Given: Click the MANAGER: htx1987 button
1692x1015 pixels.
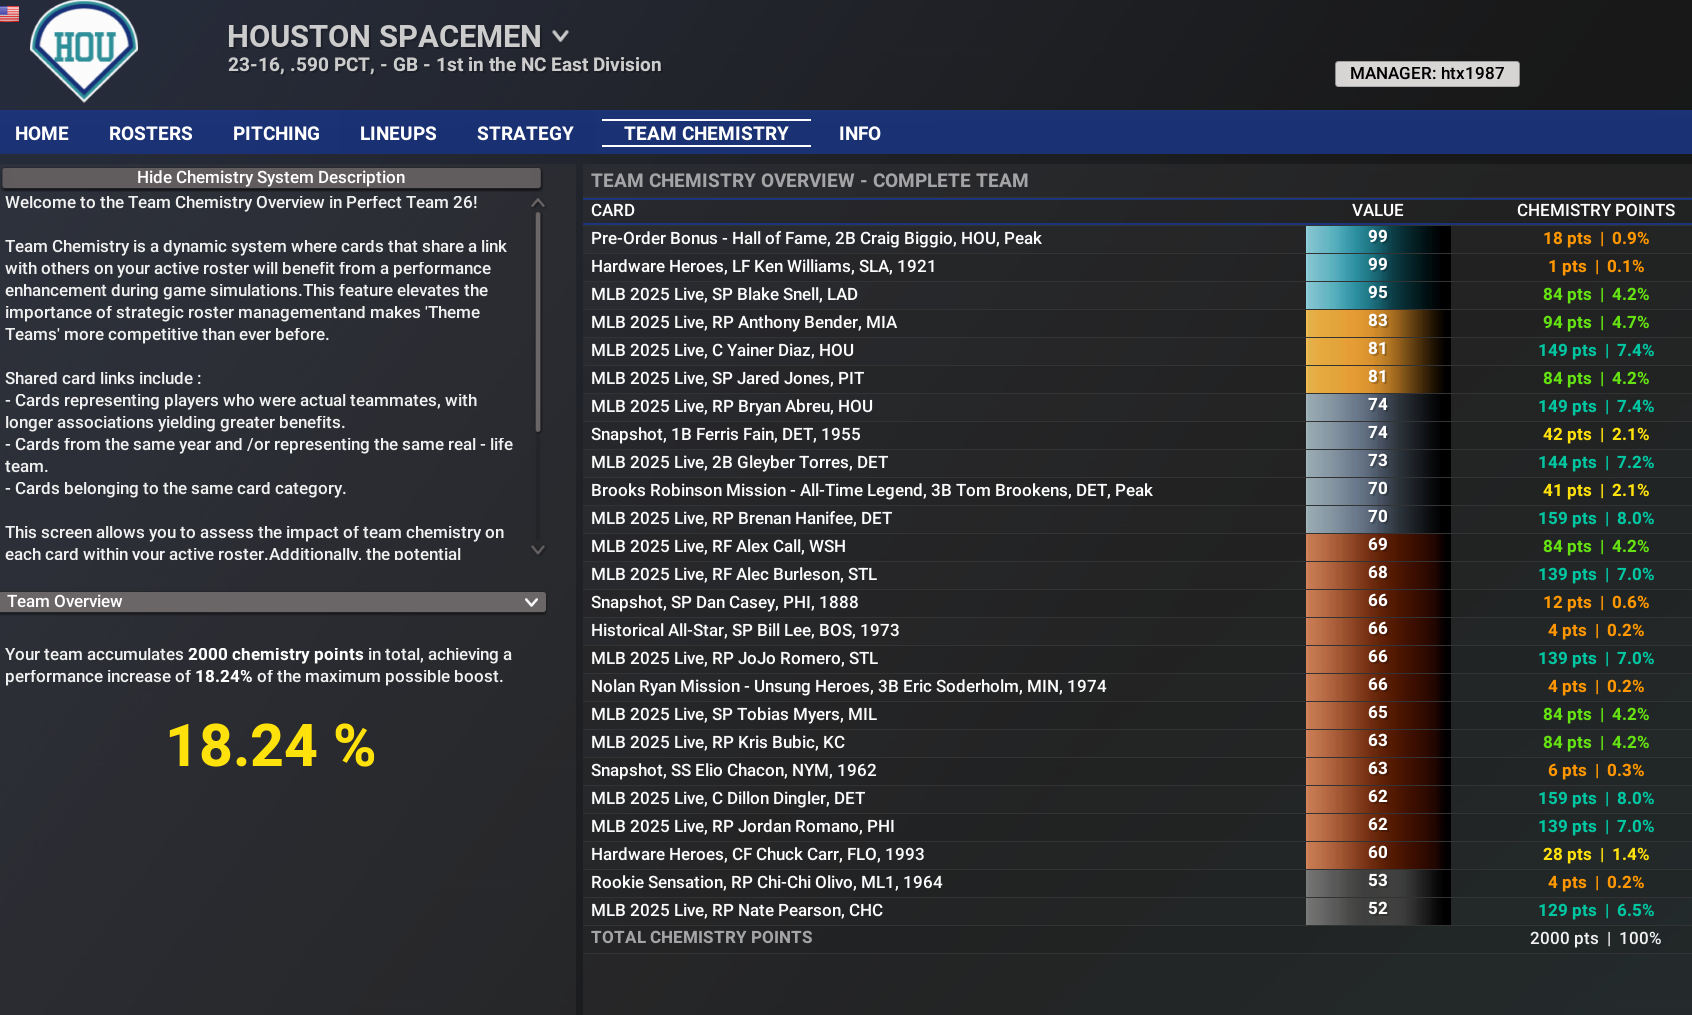Looking at the screenshot, I should [1426, 74].
